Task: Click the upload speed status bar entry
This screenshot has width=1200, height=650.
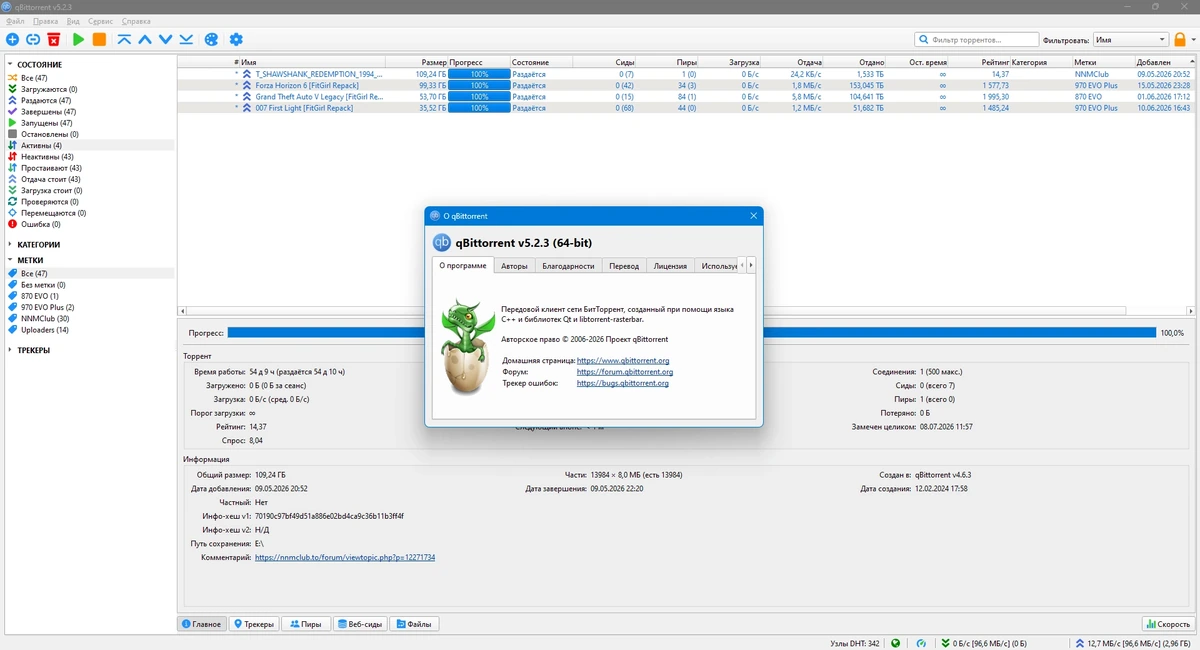Action: (x=1132, y=643)
